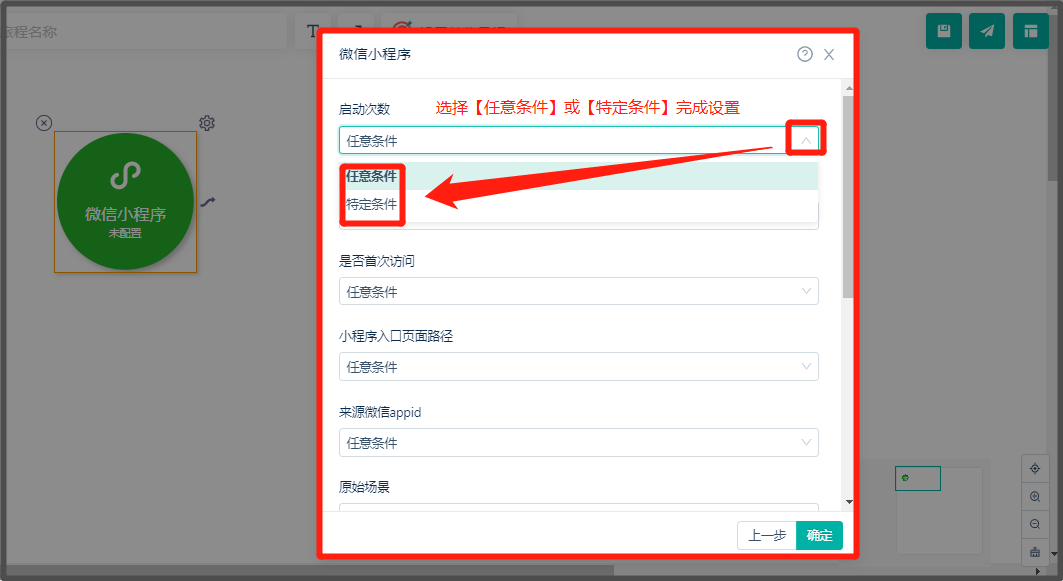Remove node via circled X icon
The image size is (1063, 581).
(x=44, y=123)
